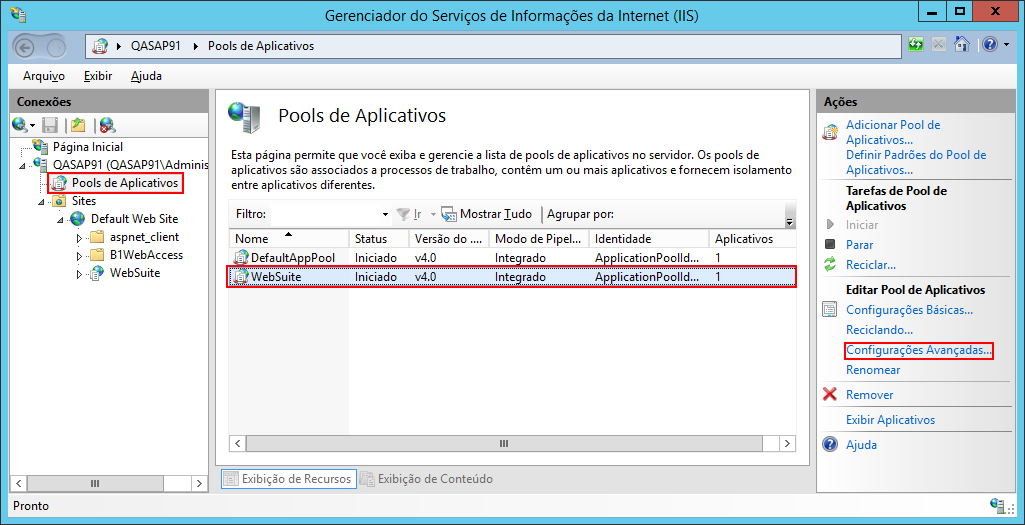Sort by the Modo de Pipel... column header
The image size is (1025, 525).
coord(539,239)
